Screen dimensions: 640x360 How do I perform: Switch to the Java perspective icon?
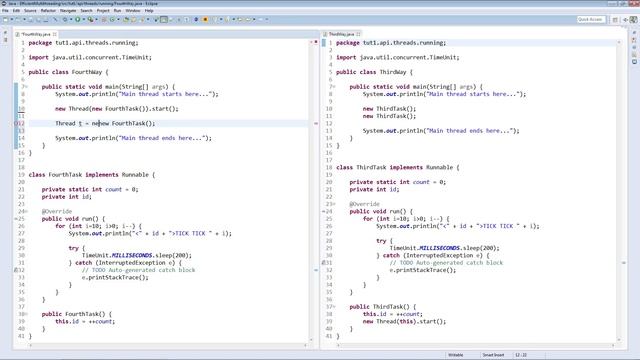tap(633, 19)
